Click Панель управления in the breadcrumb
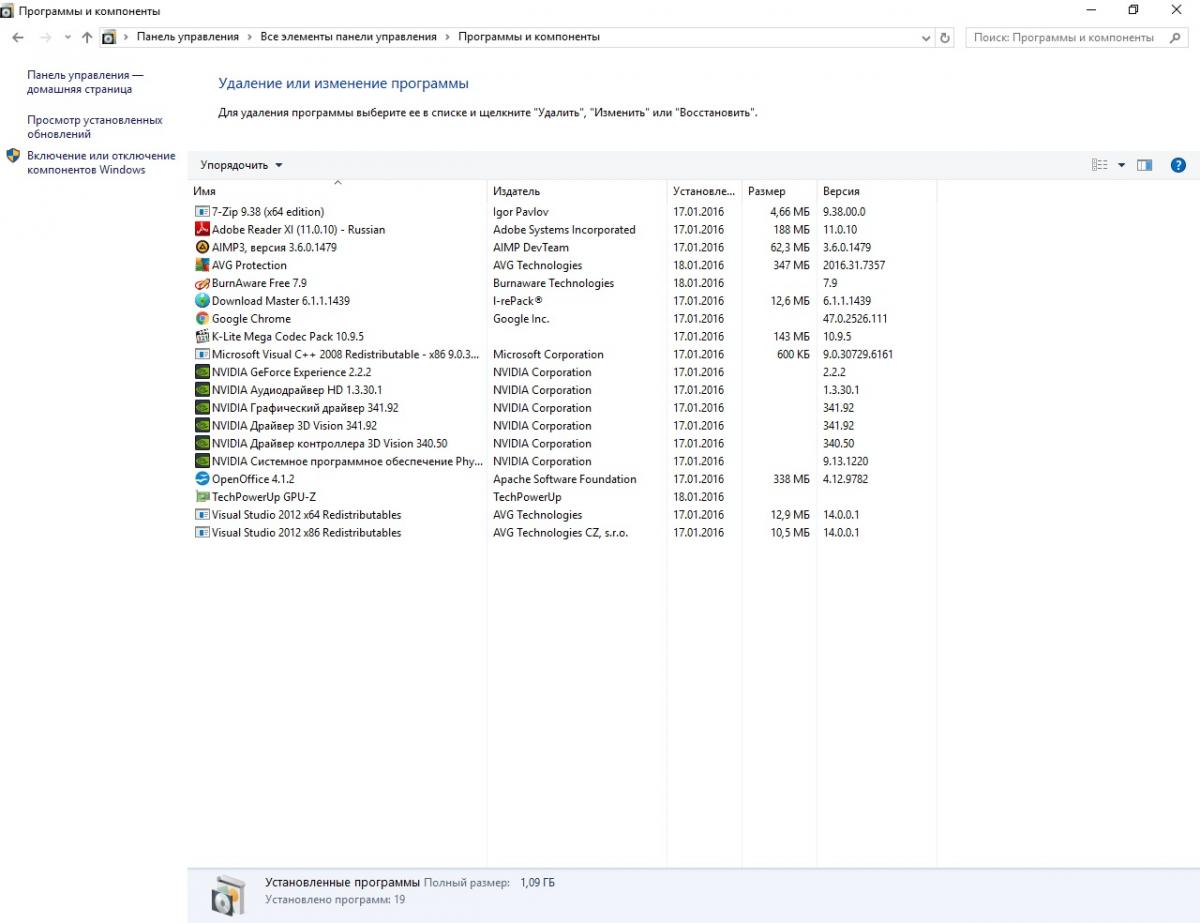 pyautogui.click(x=188, y=37)
